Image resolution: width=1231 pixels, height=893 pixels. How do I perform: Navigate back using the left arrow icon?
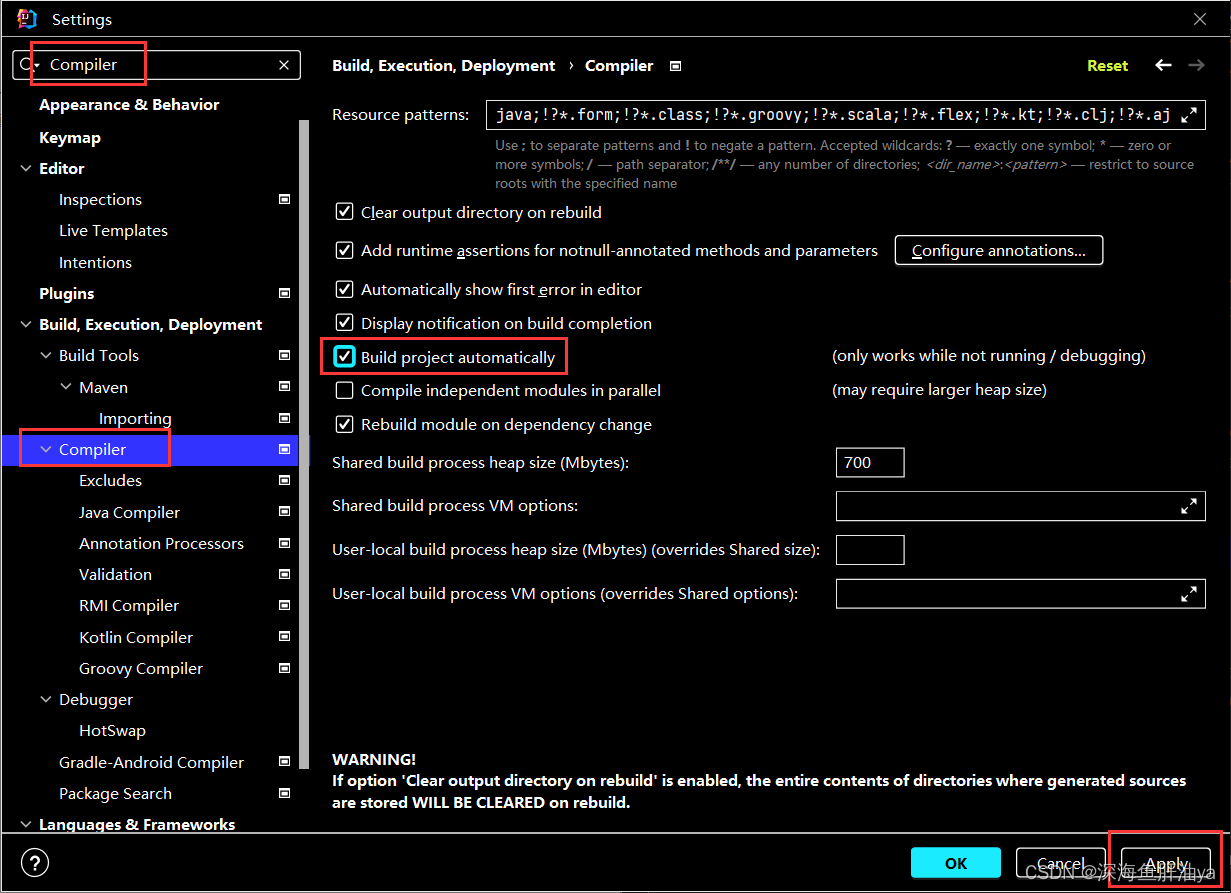pos(1163,65)
